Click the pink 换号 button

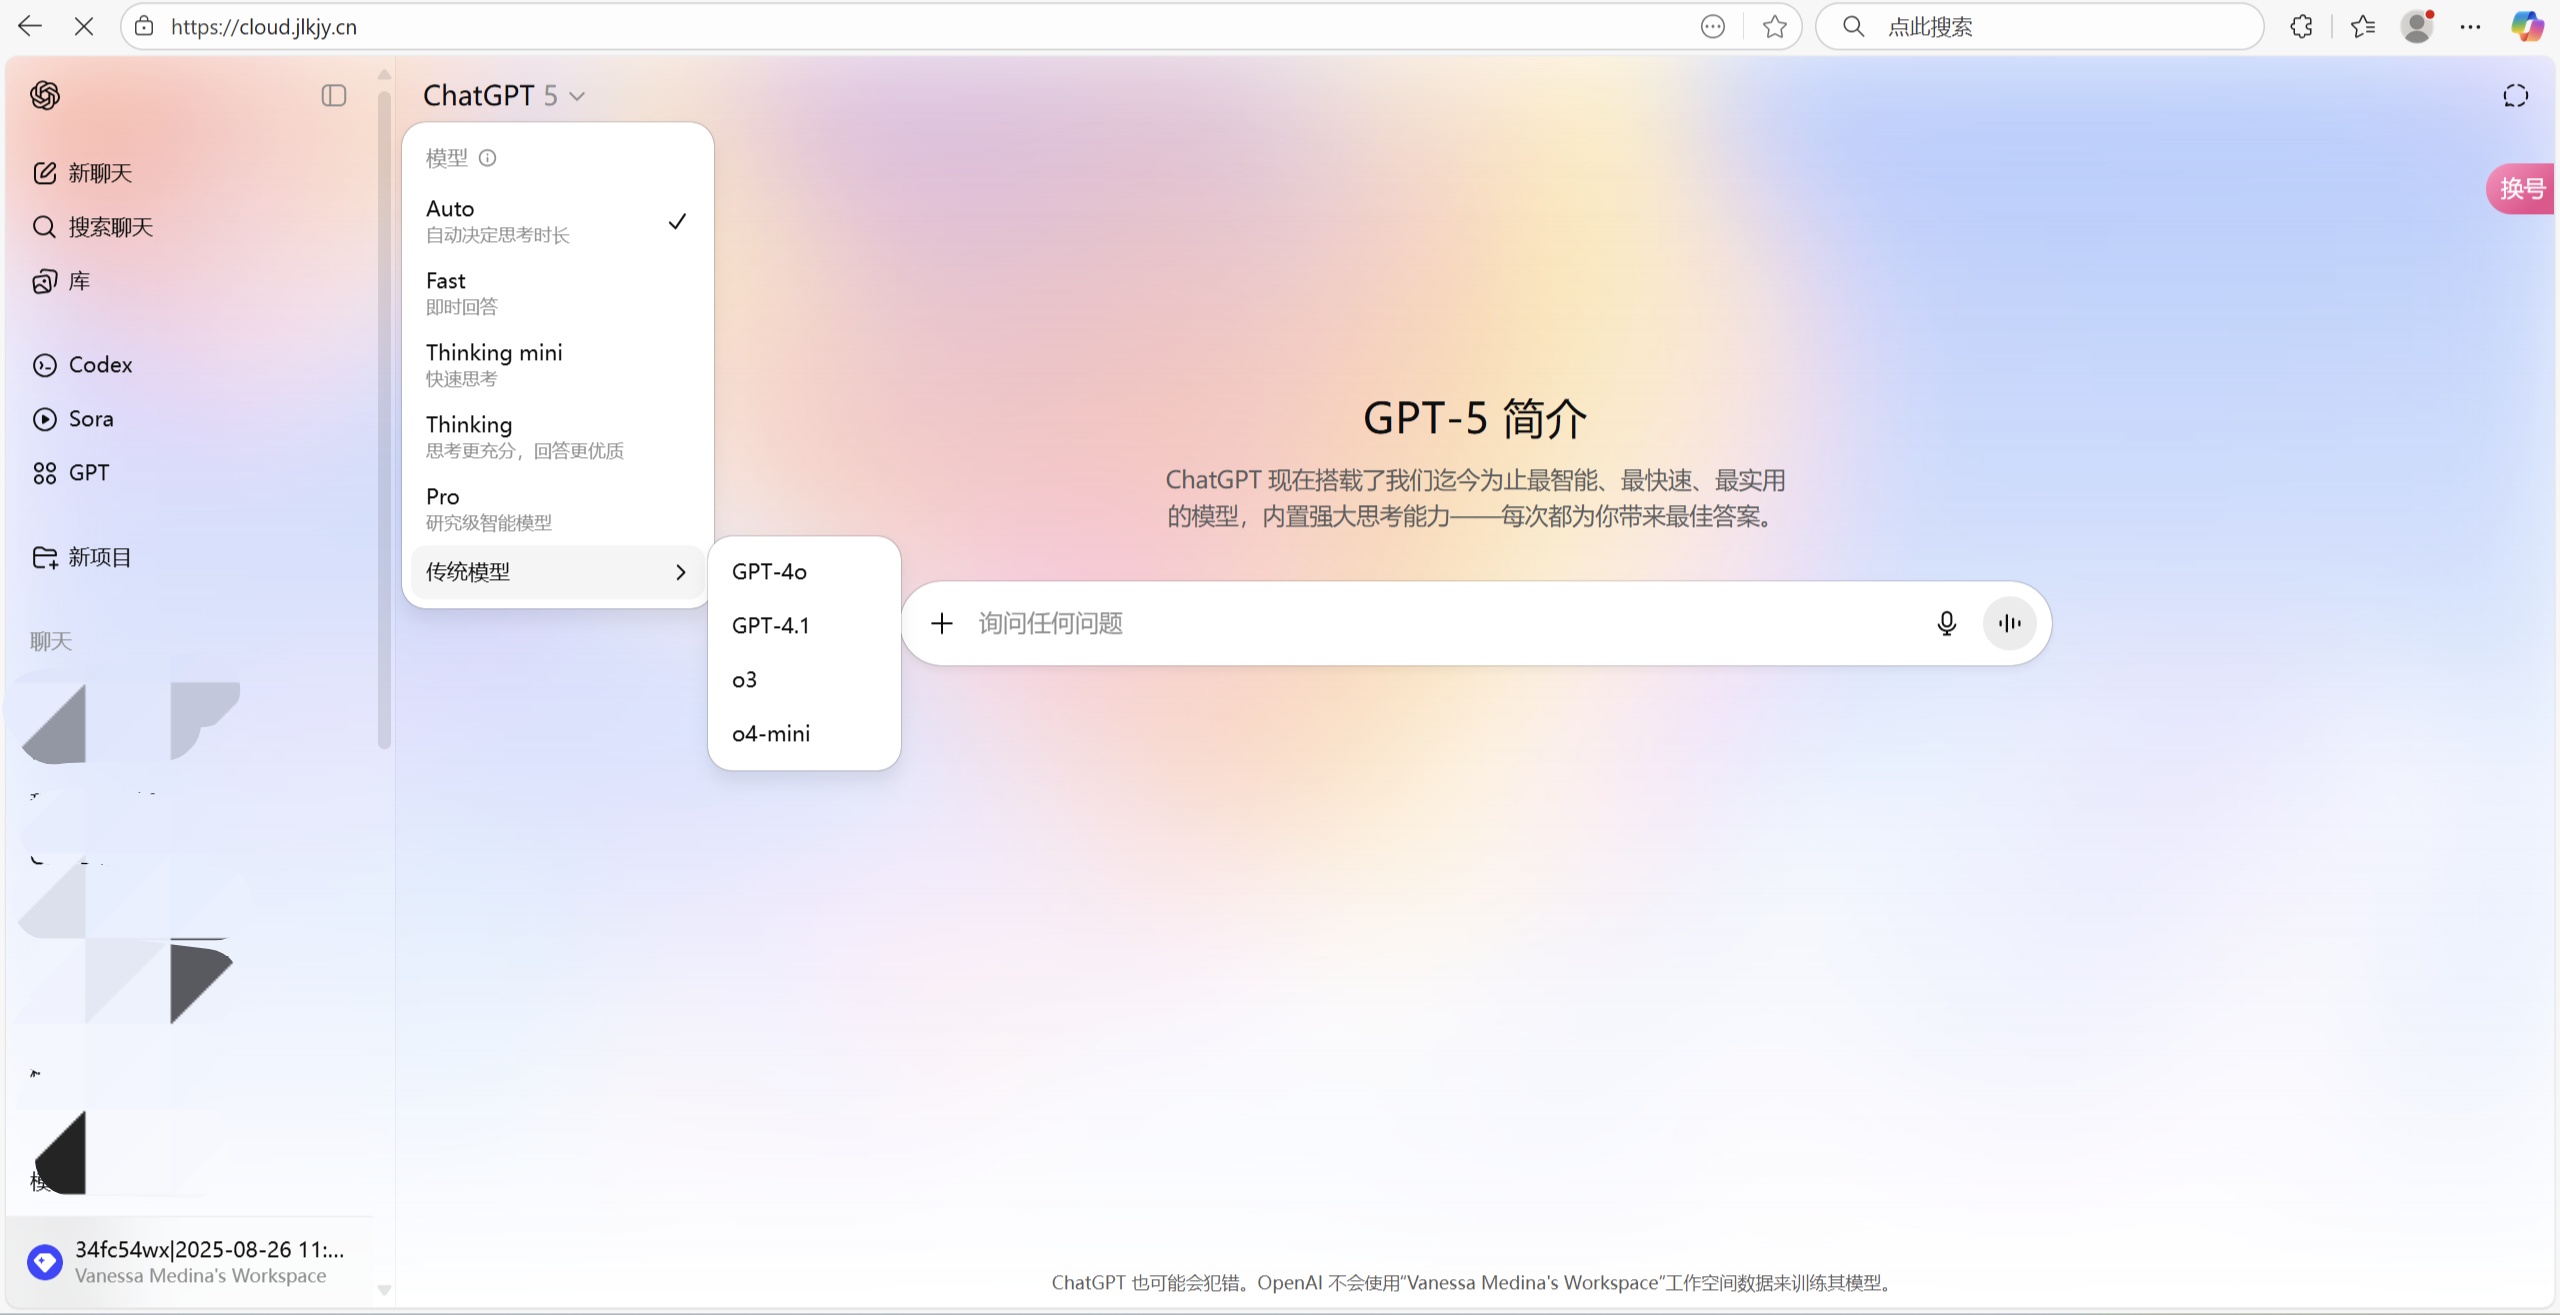2520,188
